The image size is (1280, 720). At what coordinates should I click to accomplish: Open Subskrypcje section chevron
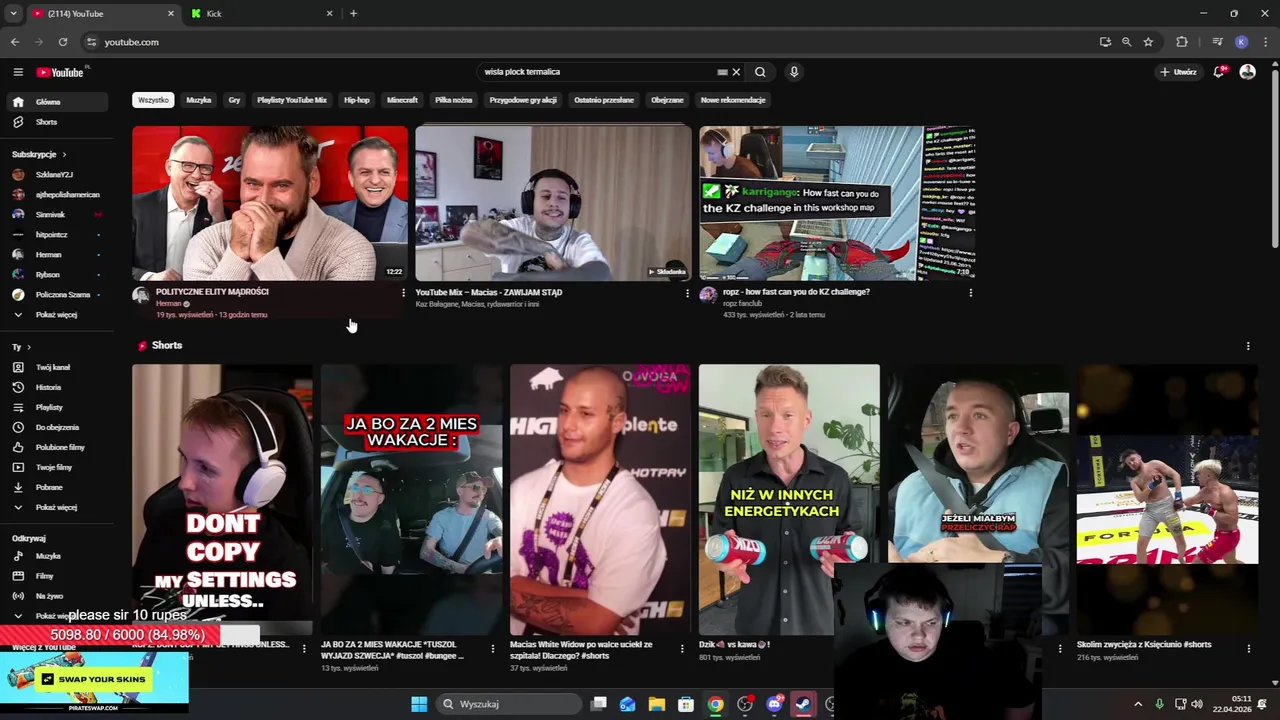click(x=64, y=154)
